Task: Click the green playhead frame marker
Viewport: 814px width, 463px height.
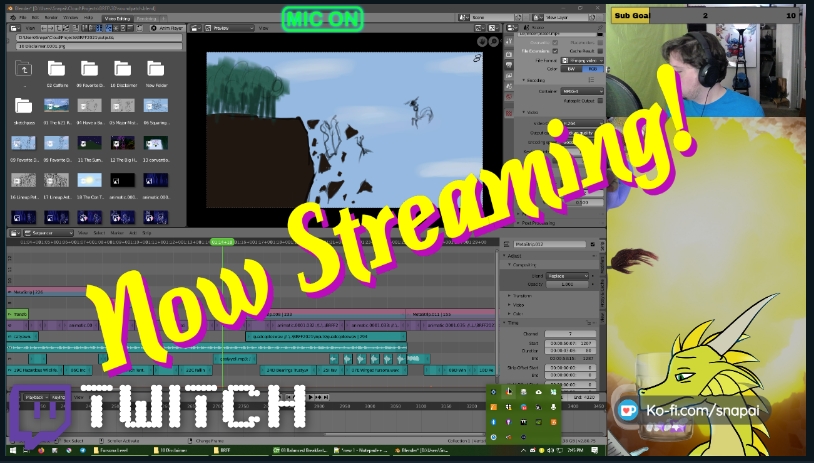Action: (x=222, y=242)
